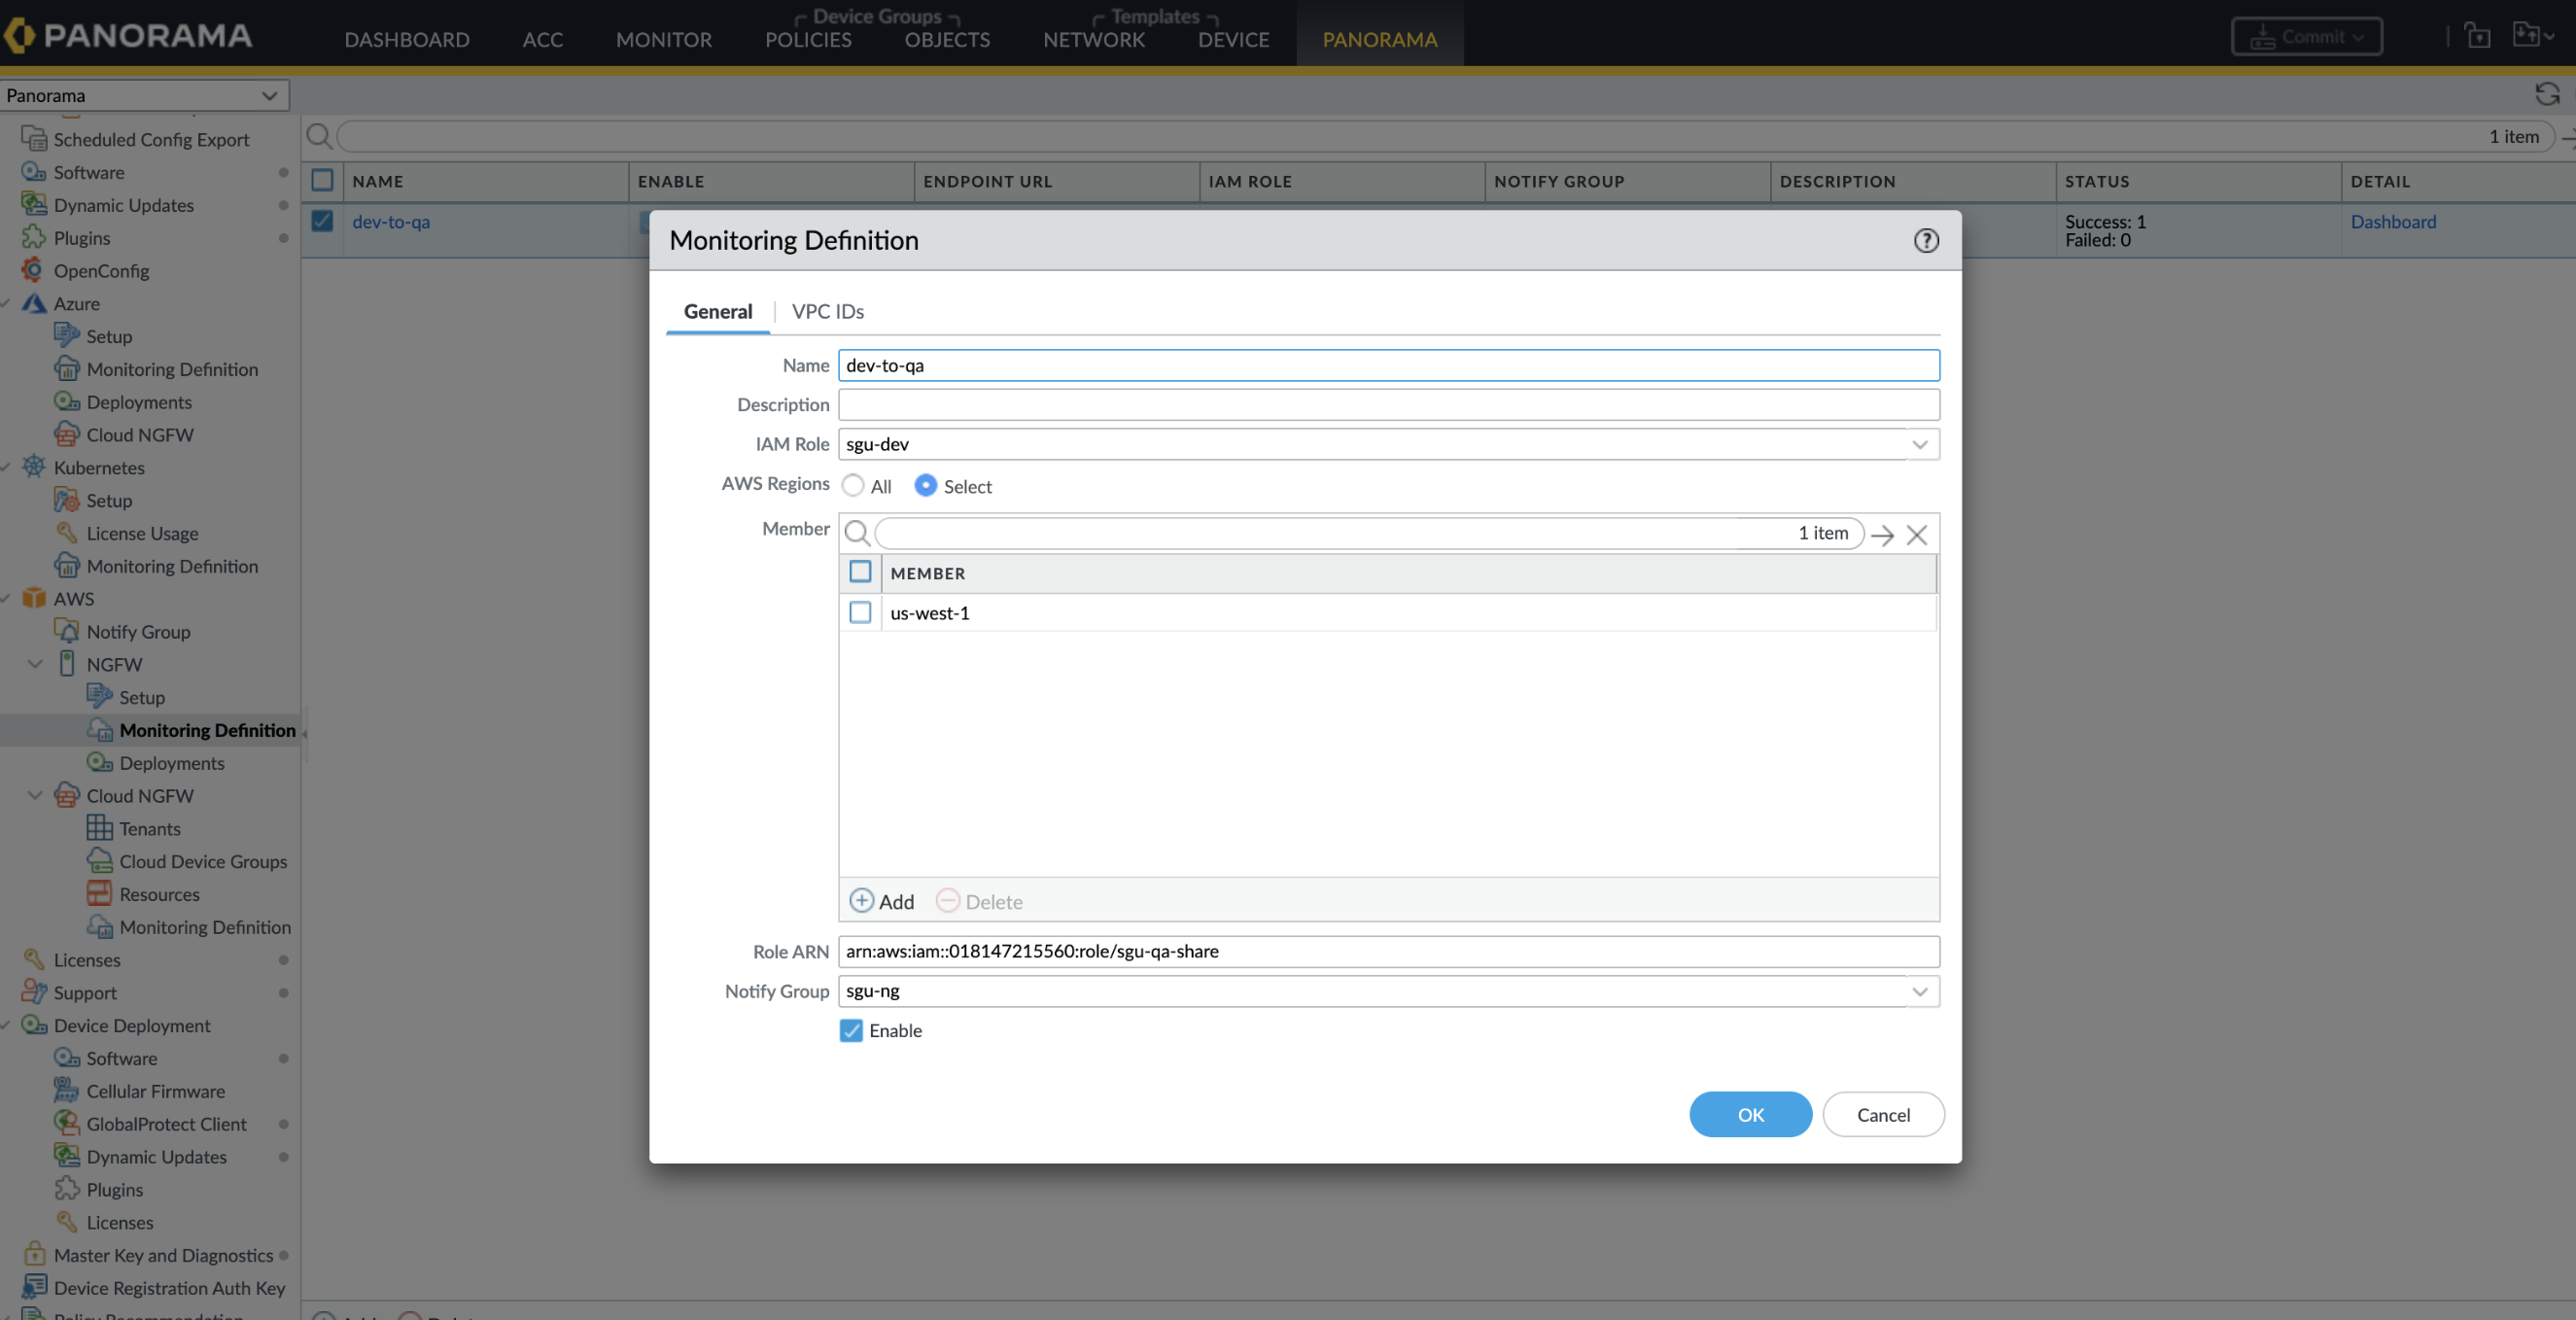Select the All AWS Regions radio button
Viewport: 2576px width, 1320px height.
(x=852, y=485)
